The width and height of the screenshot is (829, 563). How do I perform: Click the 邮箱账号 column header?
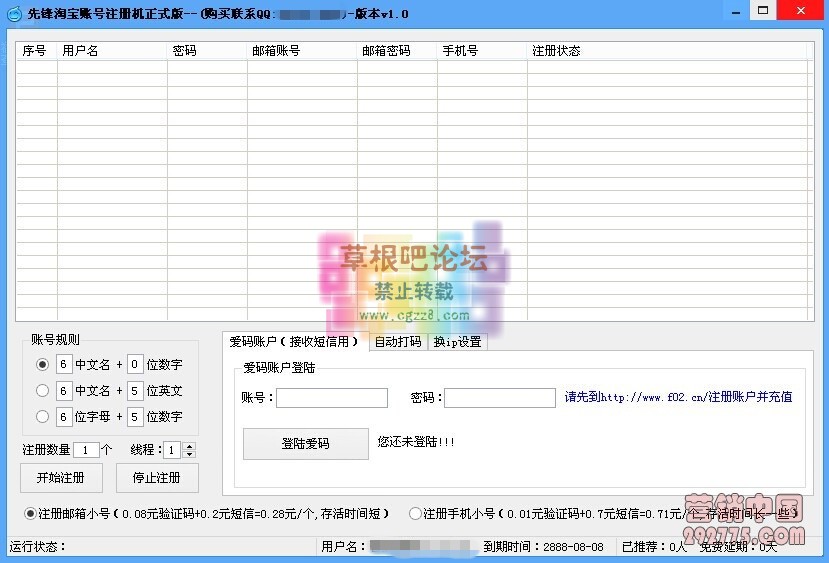point(302,51)
